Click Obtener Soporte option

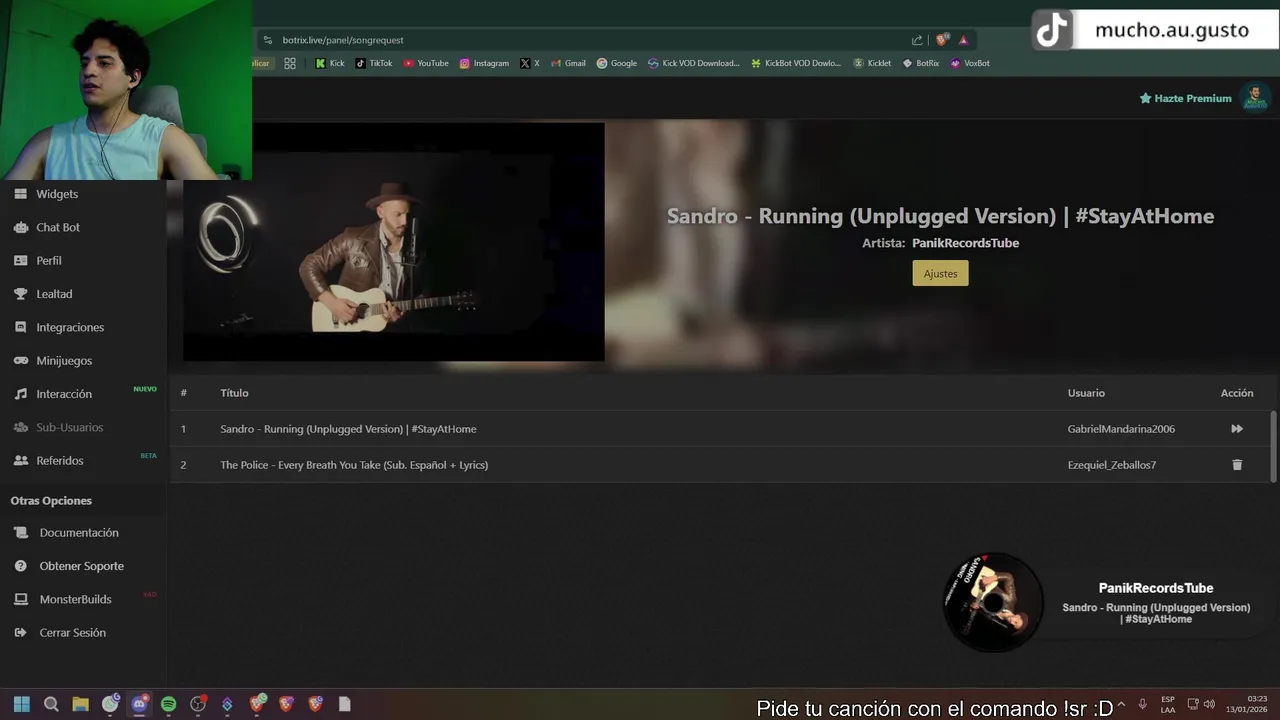coord(82,566)
